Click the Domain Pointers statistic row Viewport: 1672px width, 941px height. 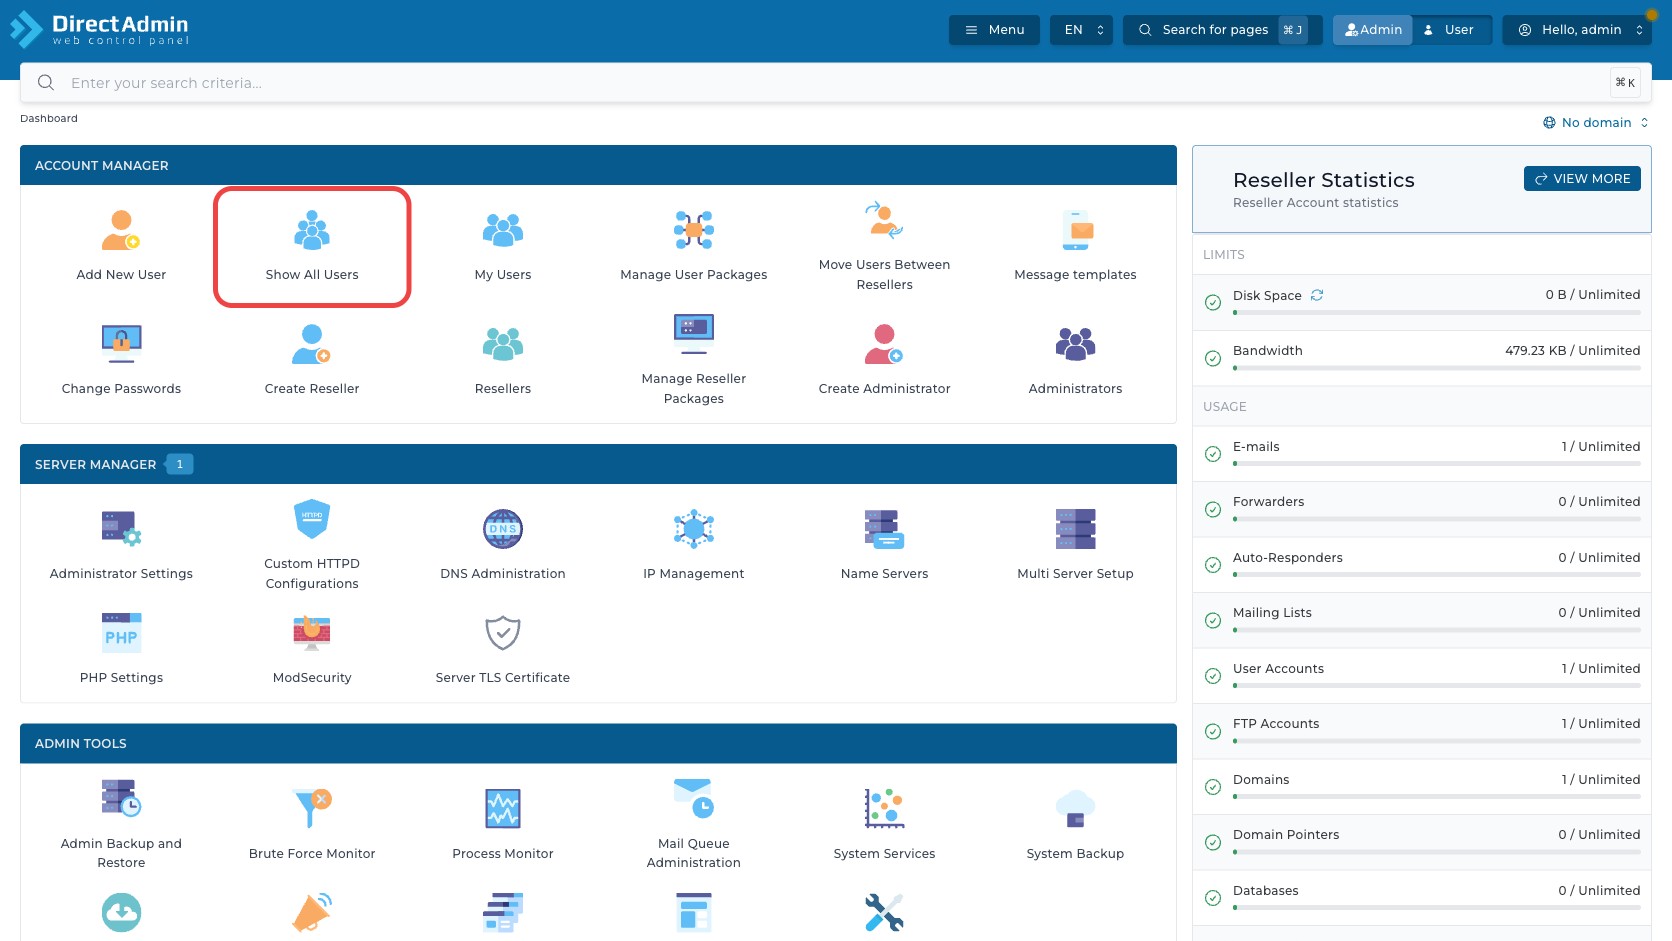(x=1422, y=842)
